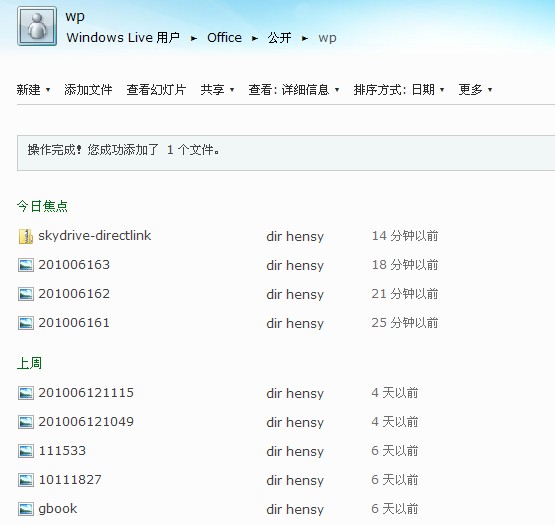Open the 新建 dropdown menu
Screen dimensions: 555x526
coord(33,90)
